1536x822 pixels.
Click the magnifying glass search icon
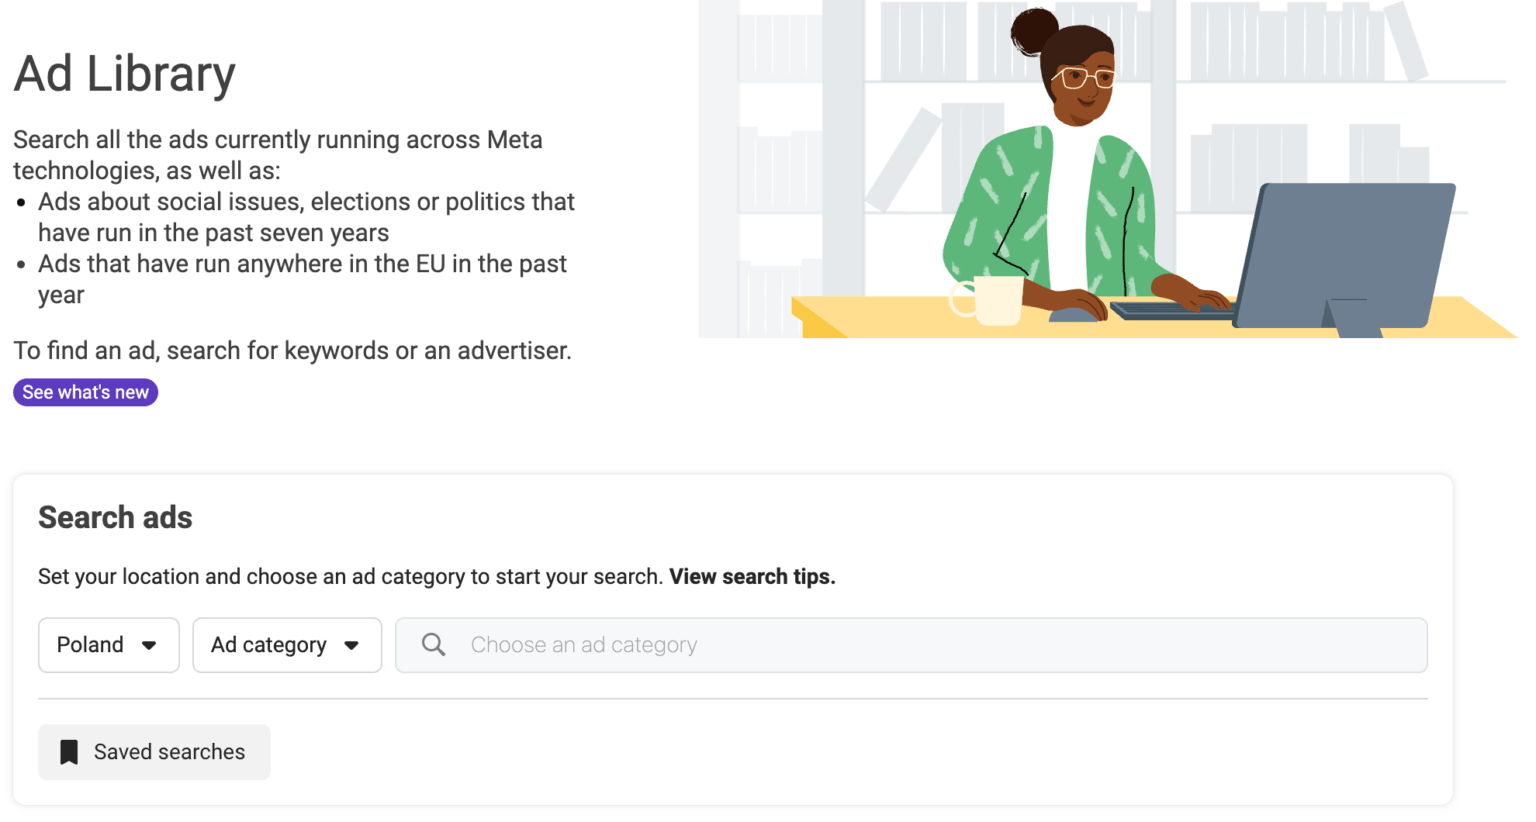433,645
